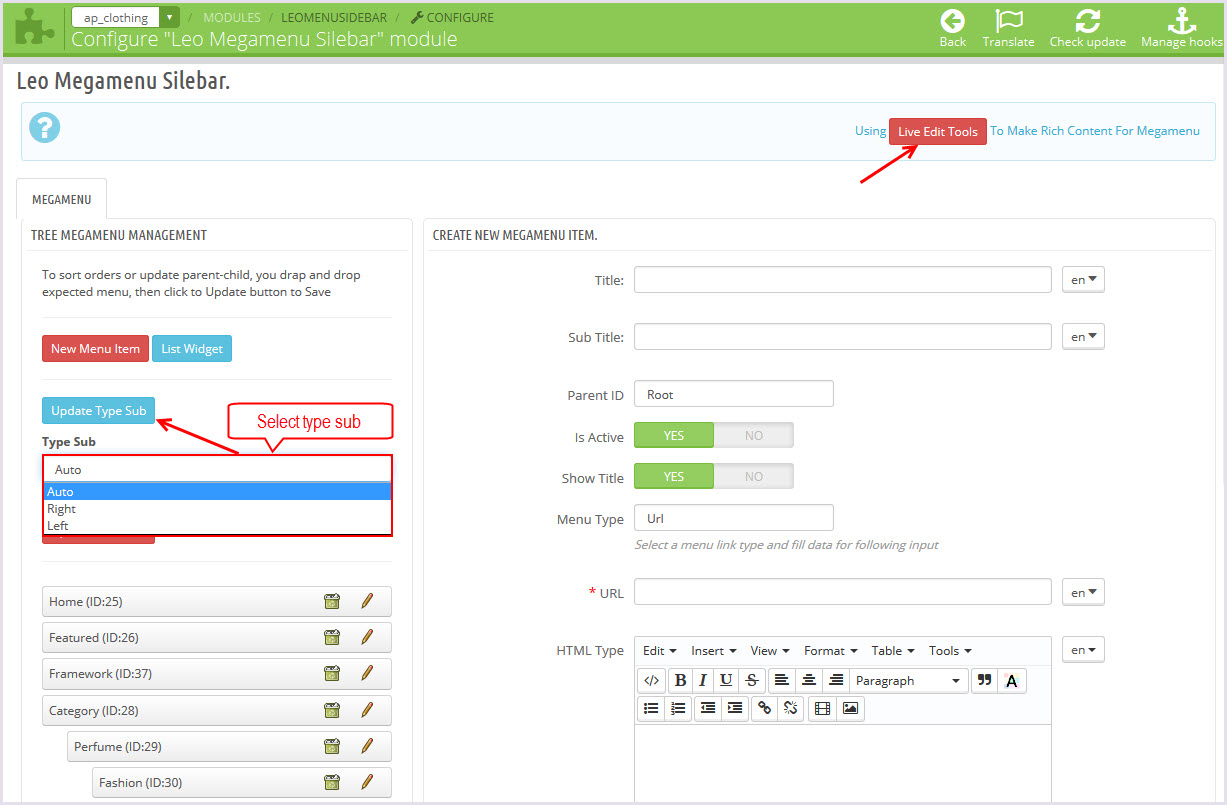This screenshot has width=1227, height=805.
Task: Click the Title input field
Action: [x=843, y=280]
